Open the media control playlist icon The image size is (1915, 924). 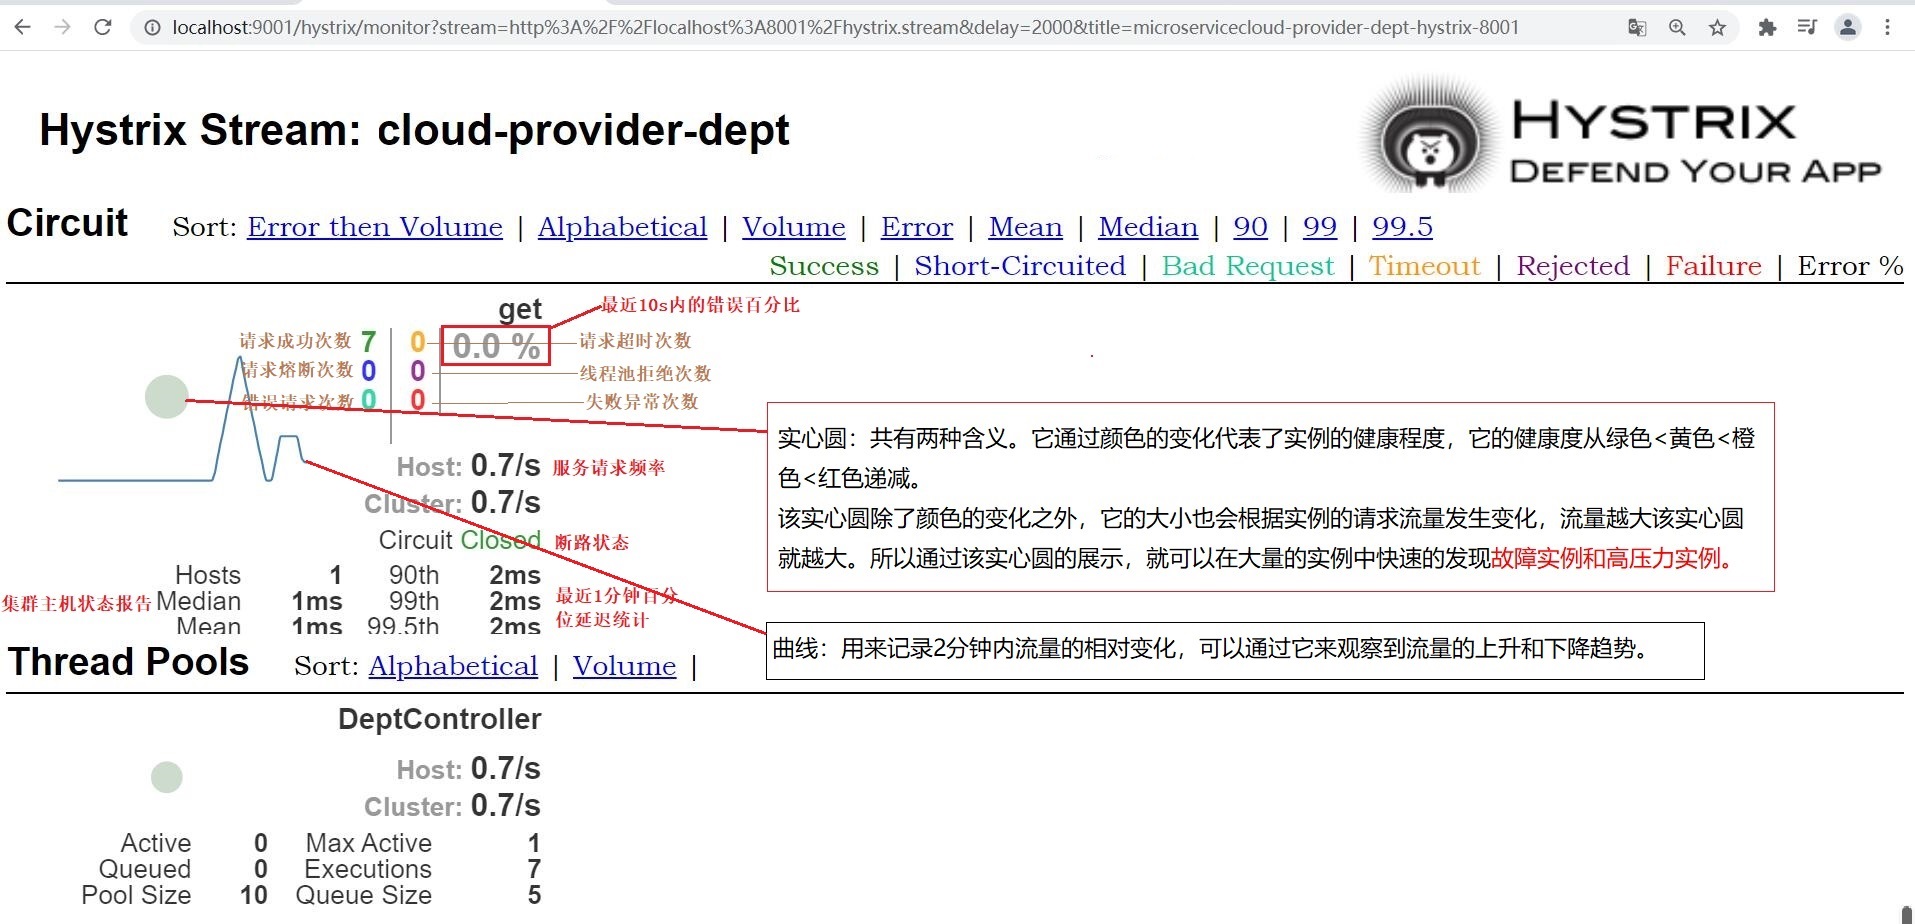coord(1807,28)
